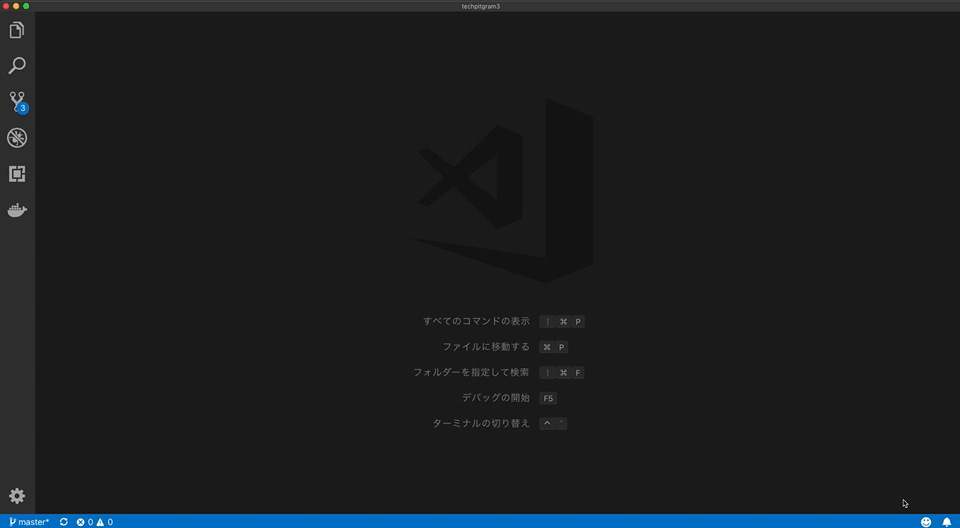960x528 pixels.
Task: Minimize the window with the yellow button
Action: (16, 6)
